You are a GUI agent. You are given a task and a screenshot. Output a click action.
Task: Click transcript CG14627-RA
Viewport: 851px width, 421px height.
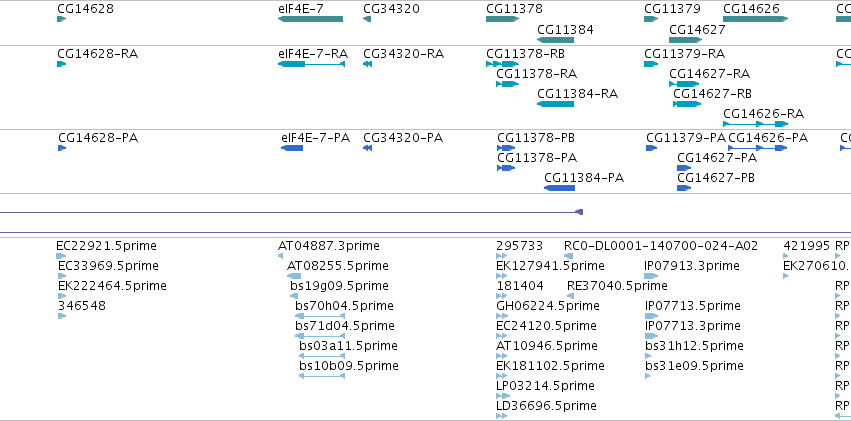tap(709, 74)
